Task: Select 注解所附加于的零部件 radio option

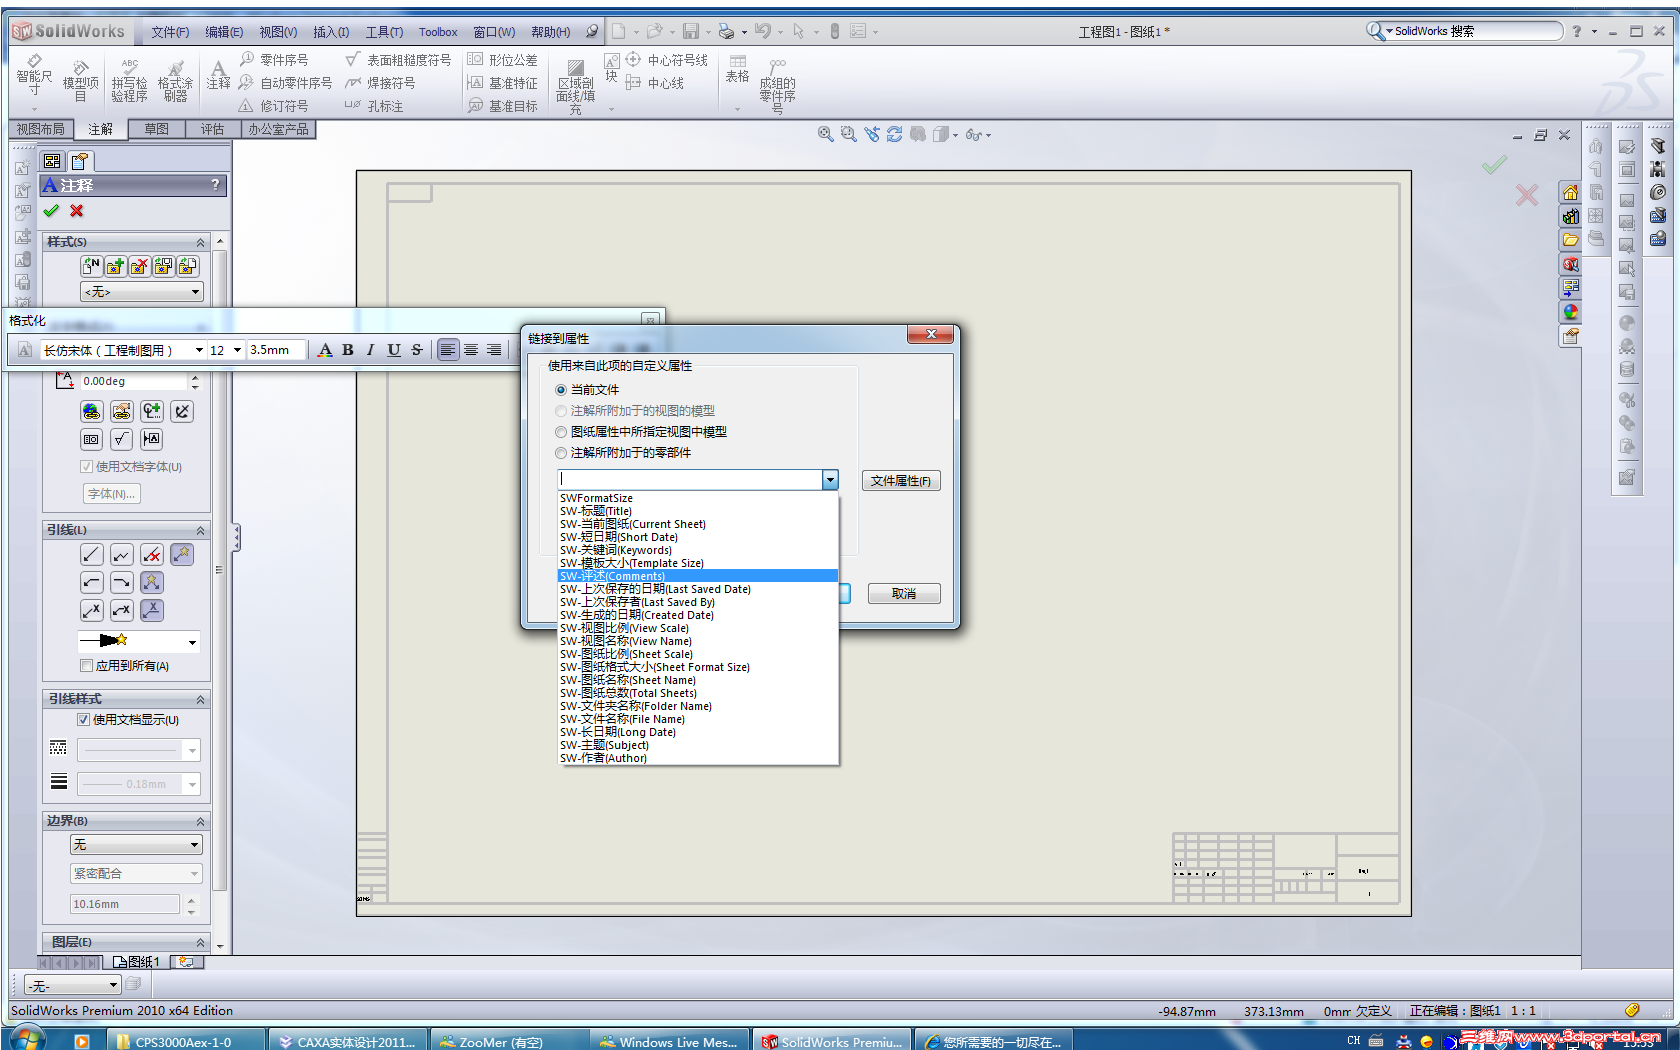Action: coord(561,453)
